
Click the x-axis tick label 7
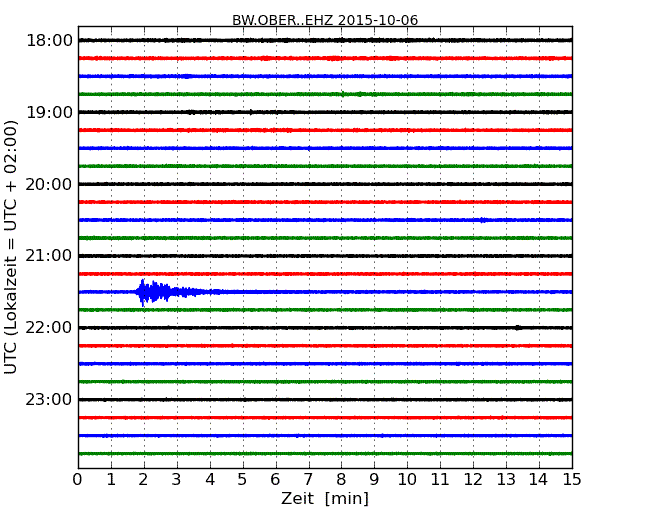pos(308,480)
